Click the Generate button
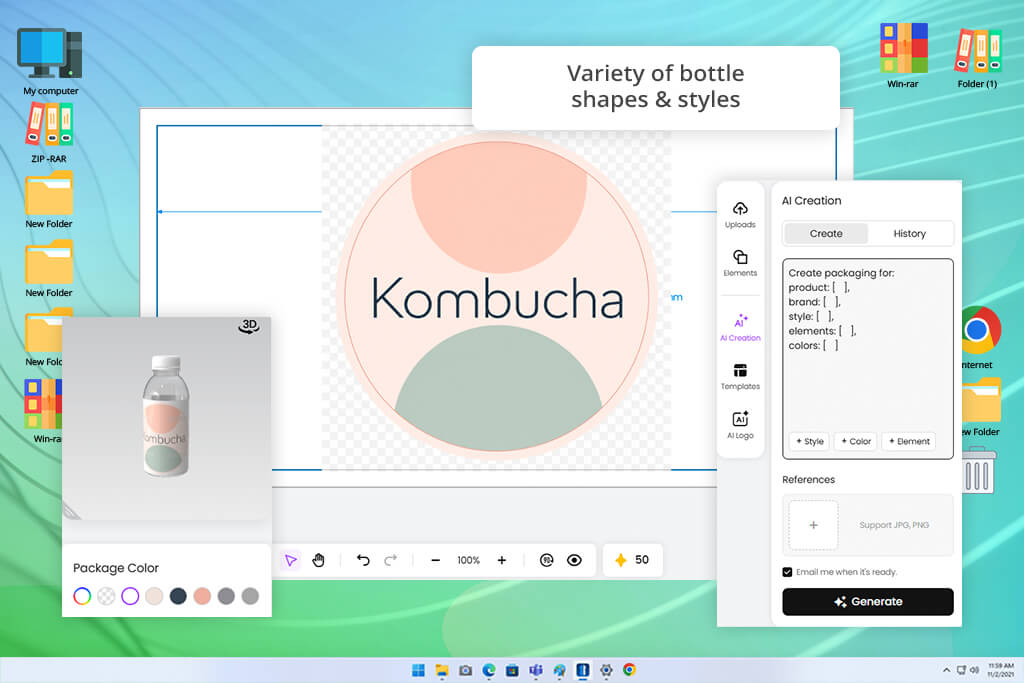The width and height of the screenshot is (1024, 683). pyautogui.click(x=867, y=601)
